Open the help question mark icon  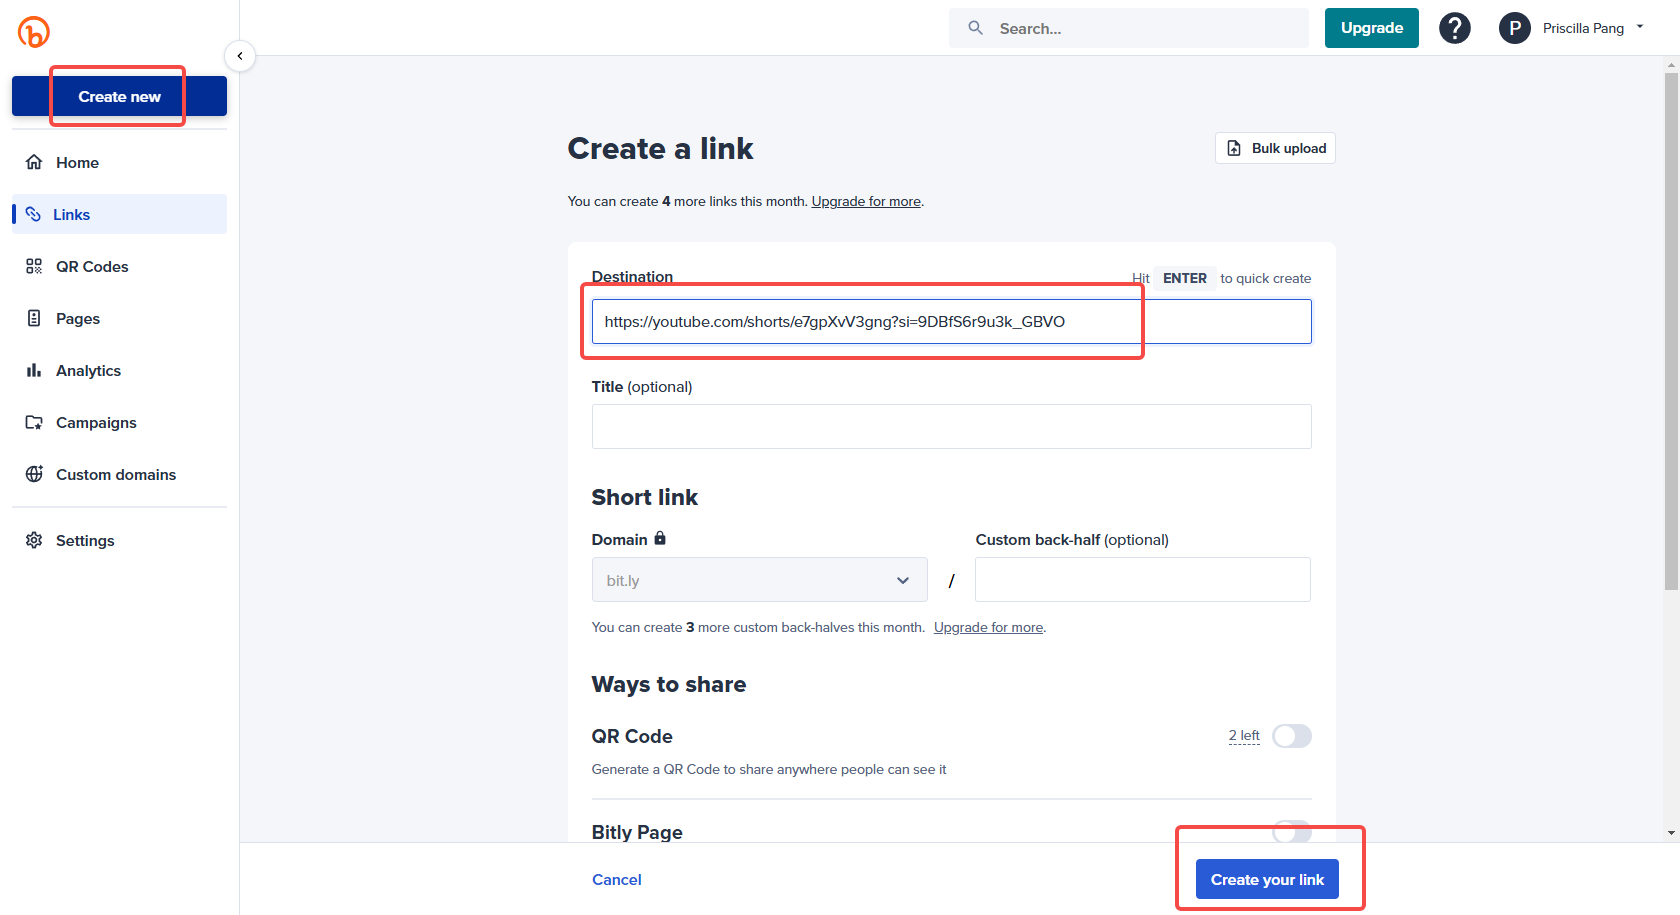[x=1455, y=28]
